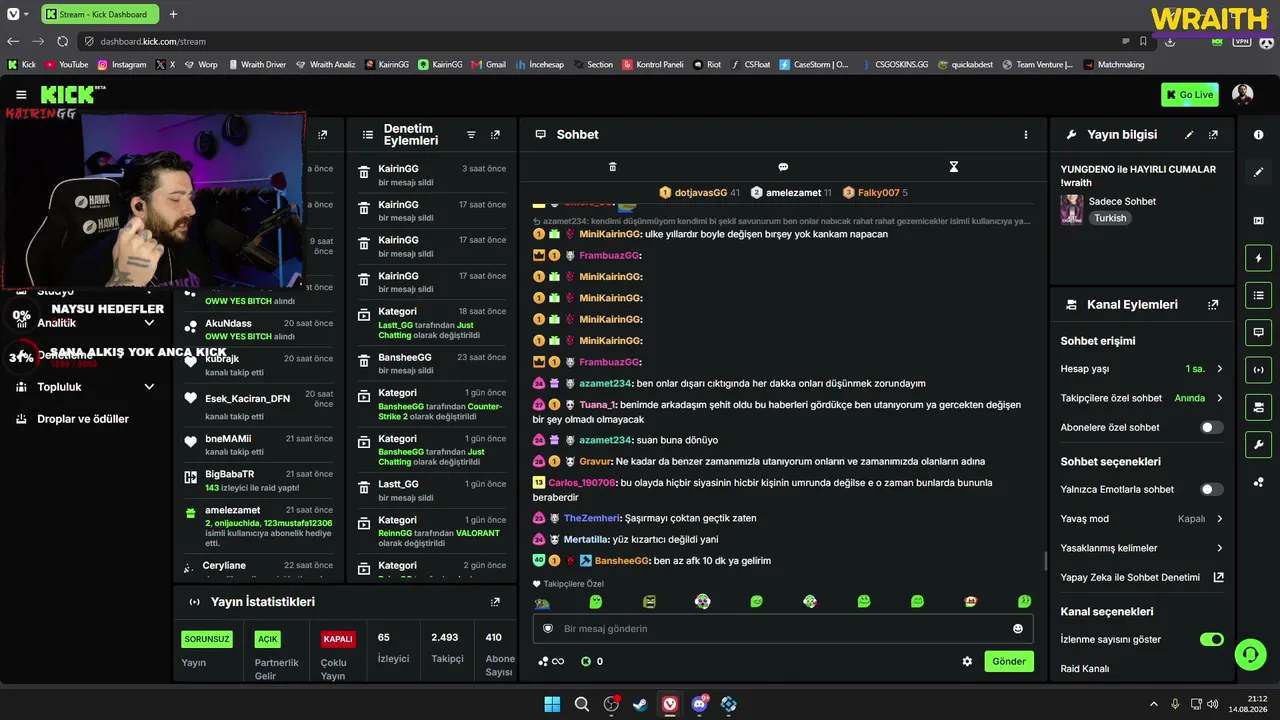Click the info icon in right sidebar

pos(1259,135)
